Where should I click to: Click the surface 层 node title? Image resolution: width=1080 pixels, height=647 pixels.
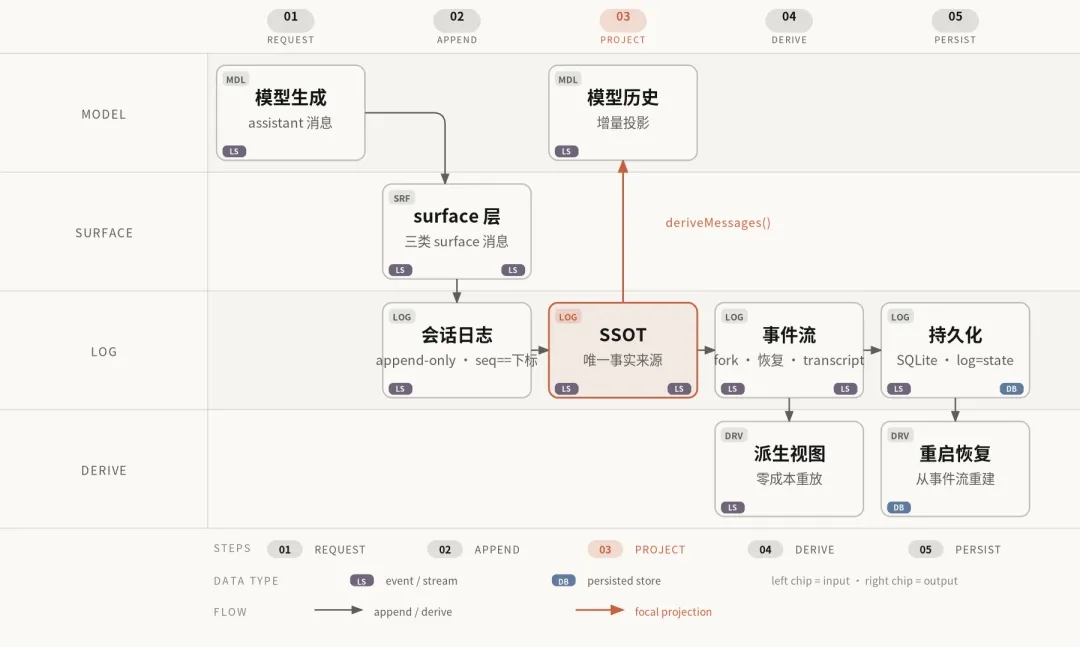click(x=457, y=216)
